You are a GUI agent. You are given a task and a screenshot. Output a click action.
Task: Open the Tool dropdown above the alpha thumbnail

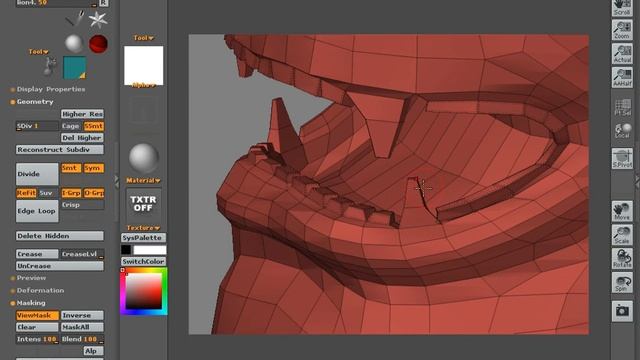[x=143, y=38]
